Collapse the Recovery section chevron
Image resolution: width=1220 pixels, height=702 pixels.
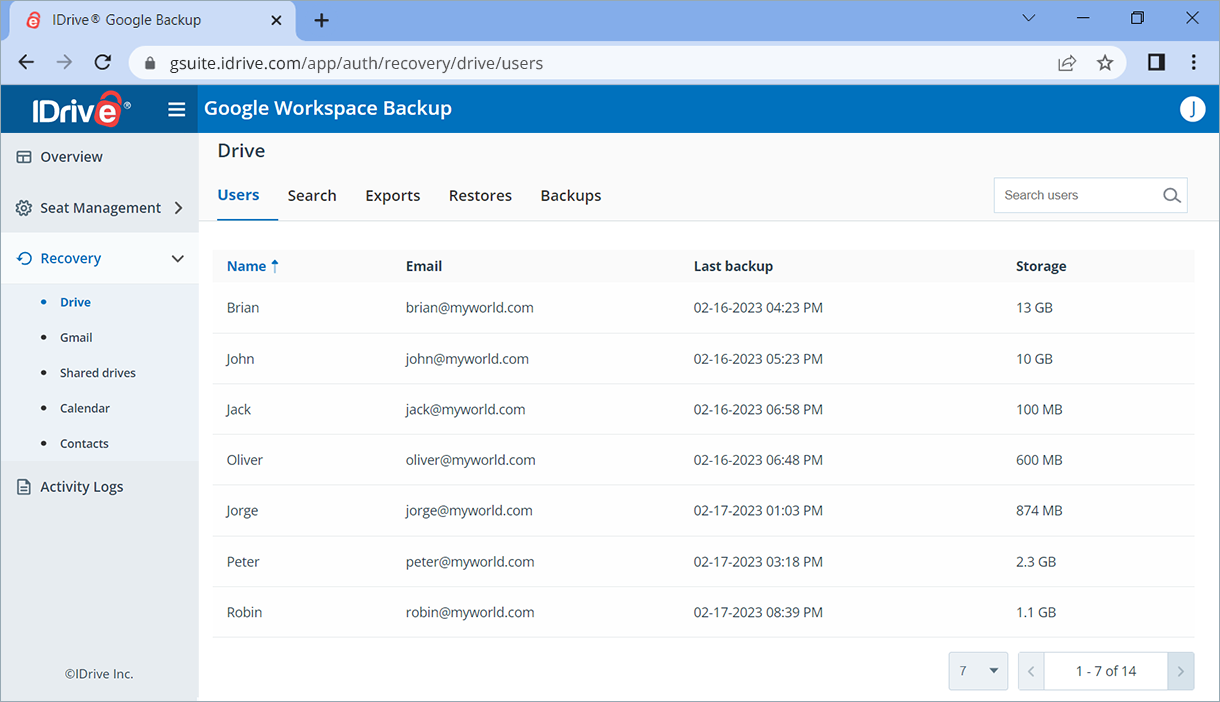pyautogui.click(x=178, y=257)
